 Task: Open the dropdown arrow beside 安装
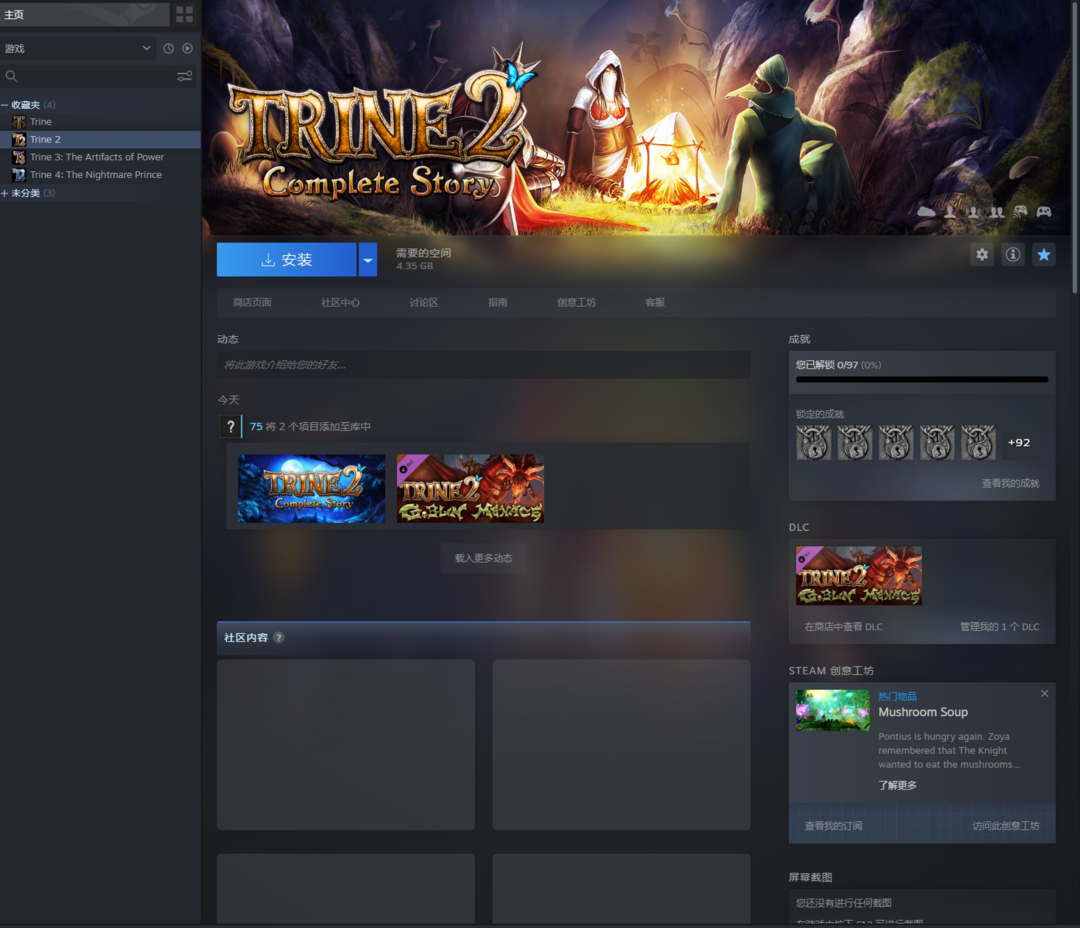pyautogui.click(x=368, y=260)
